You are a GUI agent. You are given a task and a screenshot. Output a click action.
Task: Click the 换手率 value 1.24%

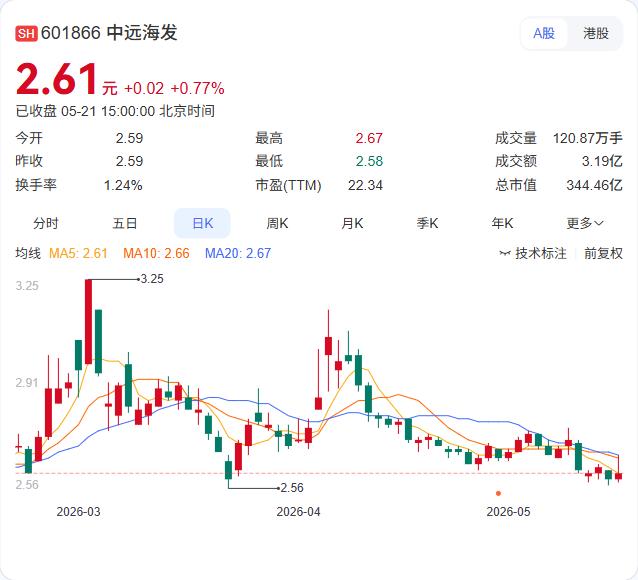coord(123,185)
